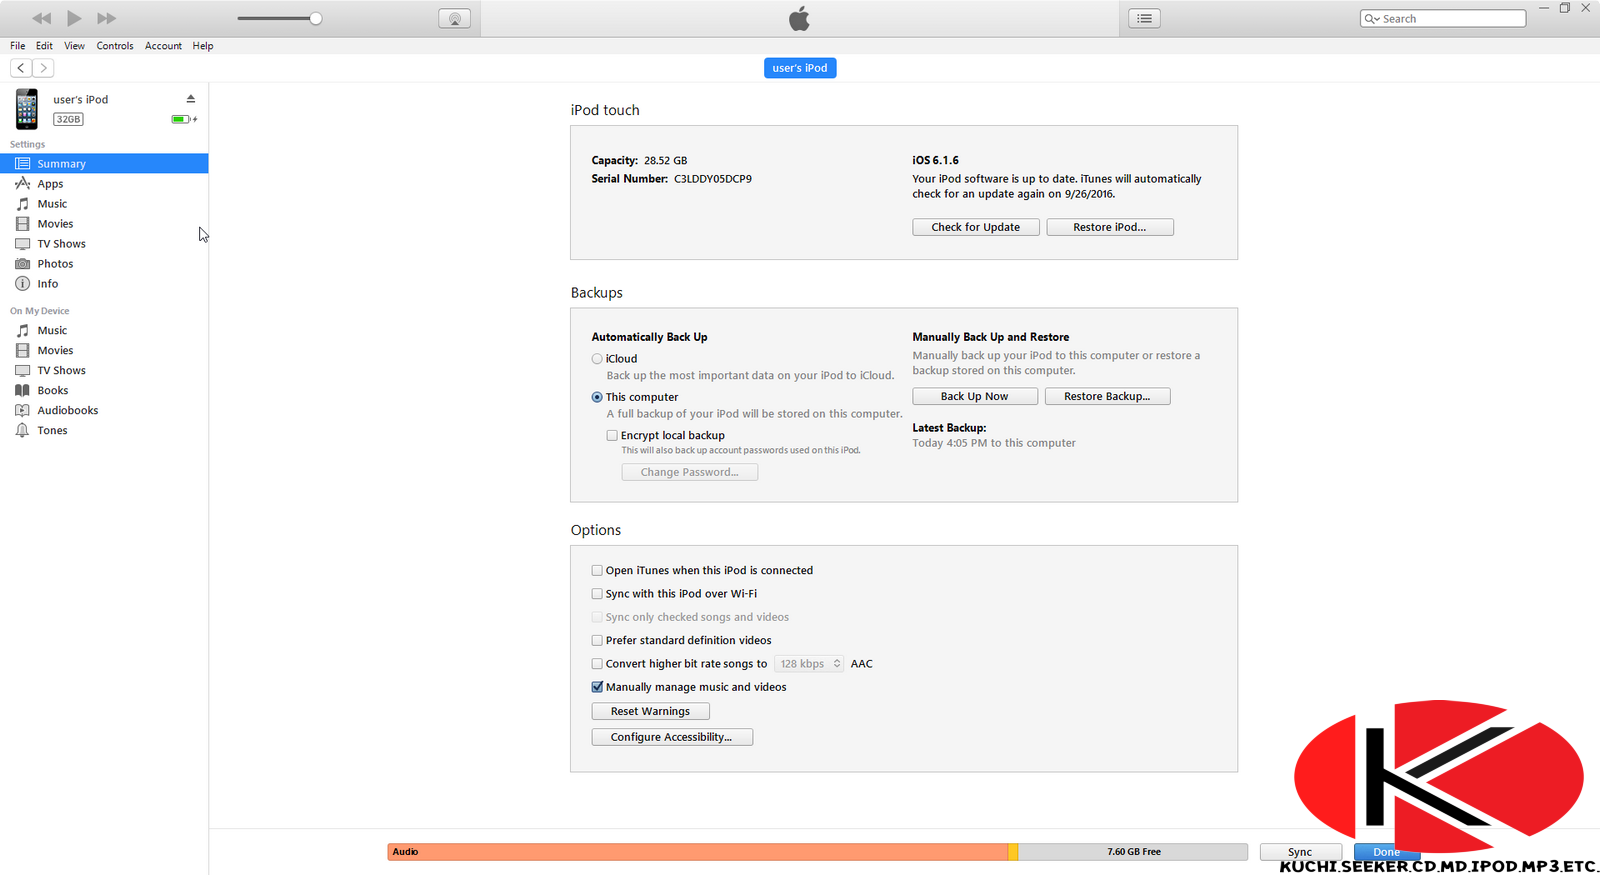Click the Sync button
This screenshot has height=875, width=1600.
point(1300,852)
